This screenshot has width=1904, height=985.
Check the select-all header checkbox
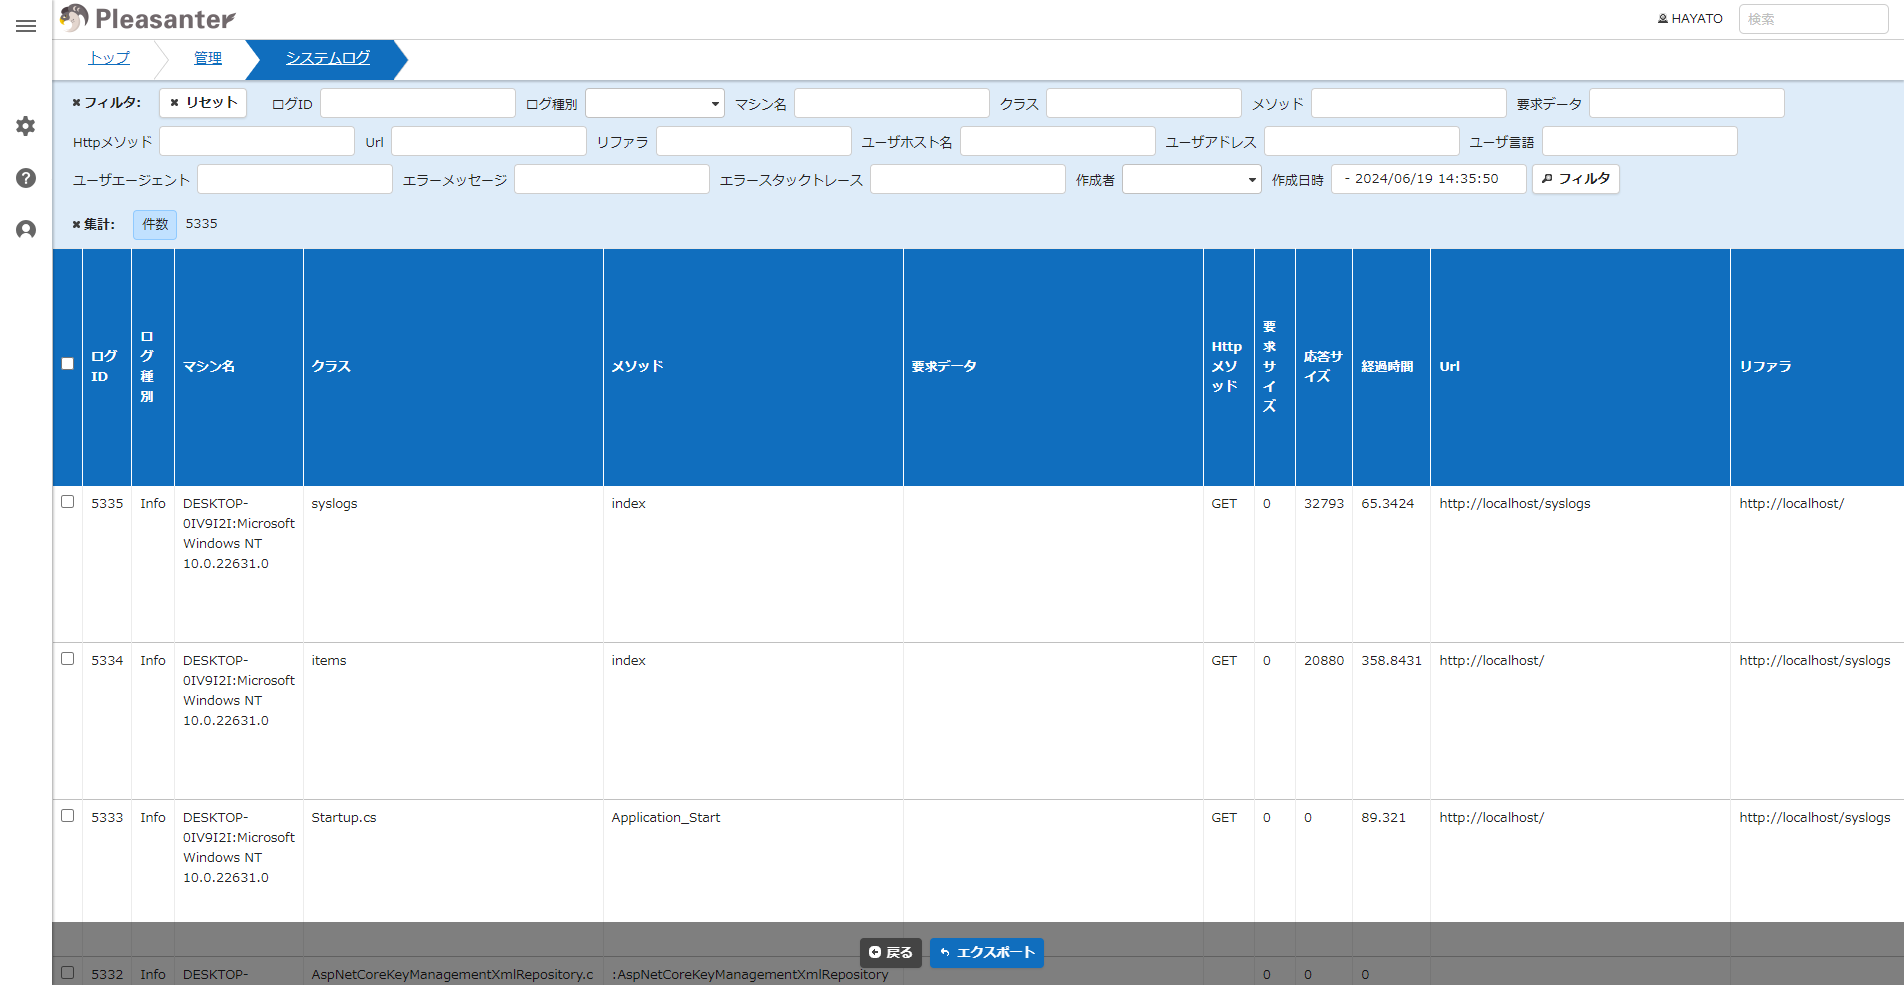[68, 364]
